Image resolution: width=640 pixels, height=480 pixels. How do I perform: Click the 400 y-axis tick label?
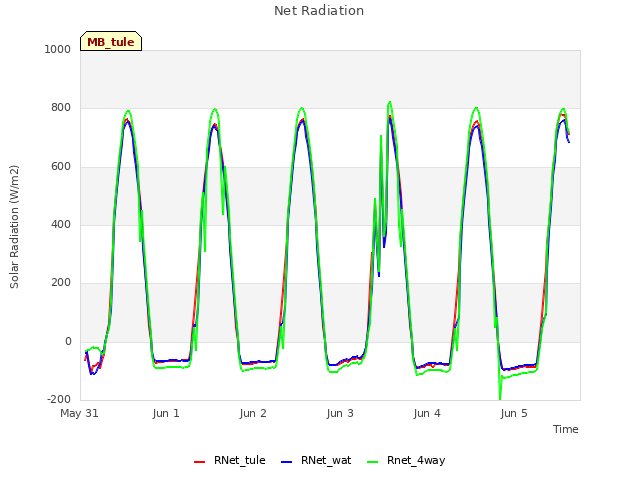(61, 224)
